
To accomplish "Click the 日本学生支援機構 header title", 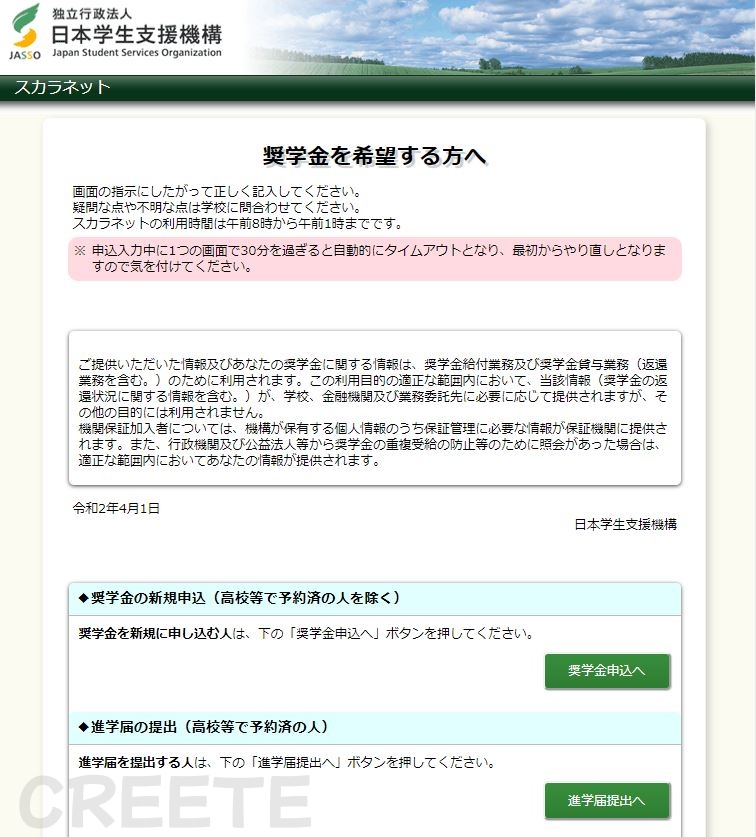I will pos(137,35).
